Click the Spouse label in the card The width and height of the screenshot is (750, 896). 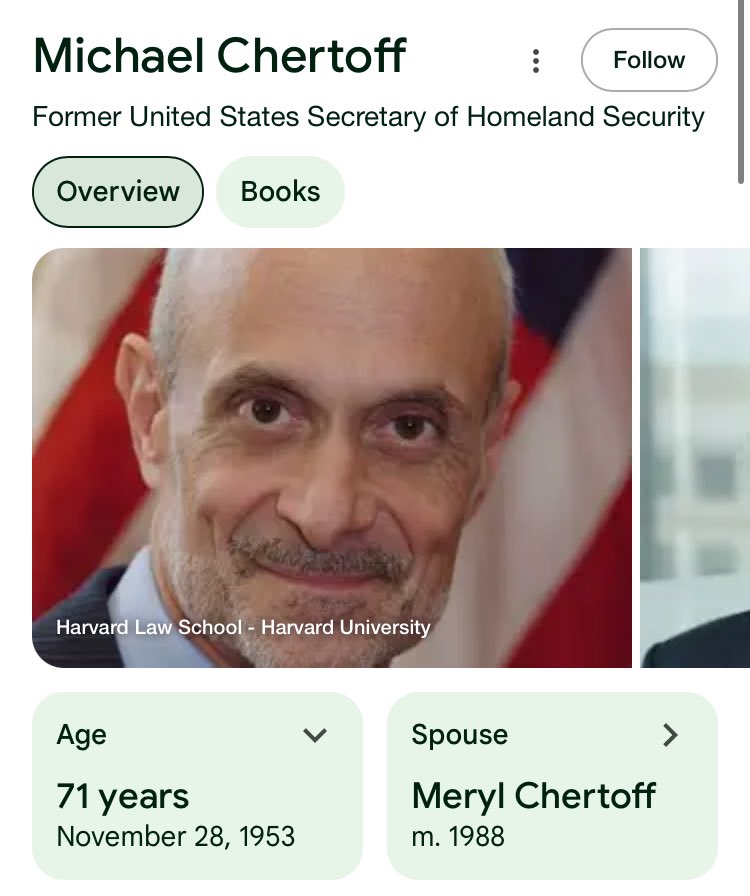tap(459, 735)
